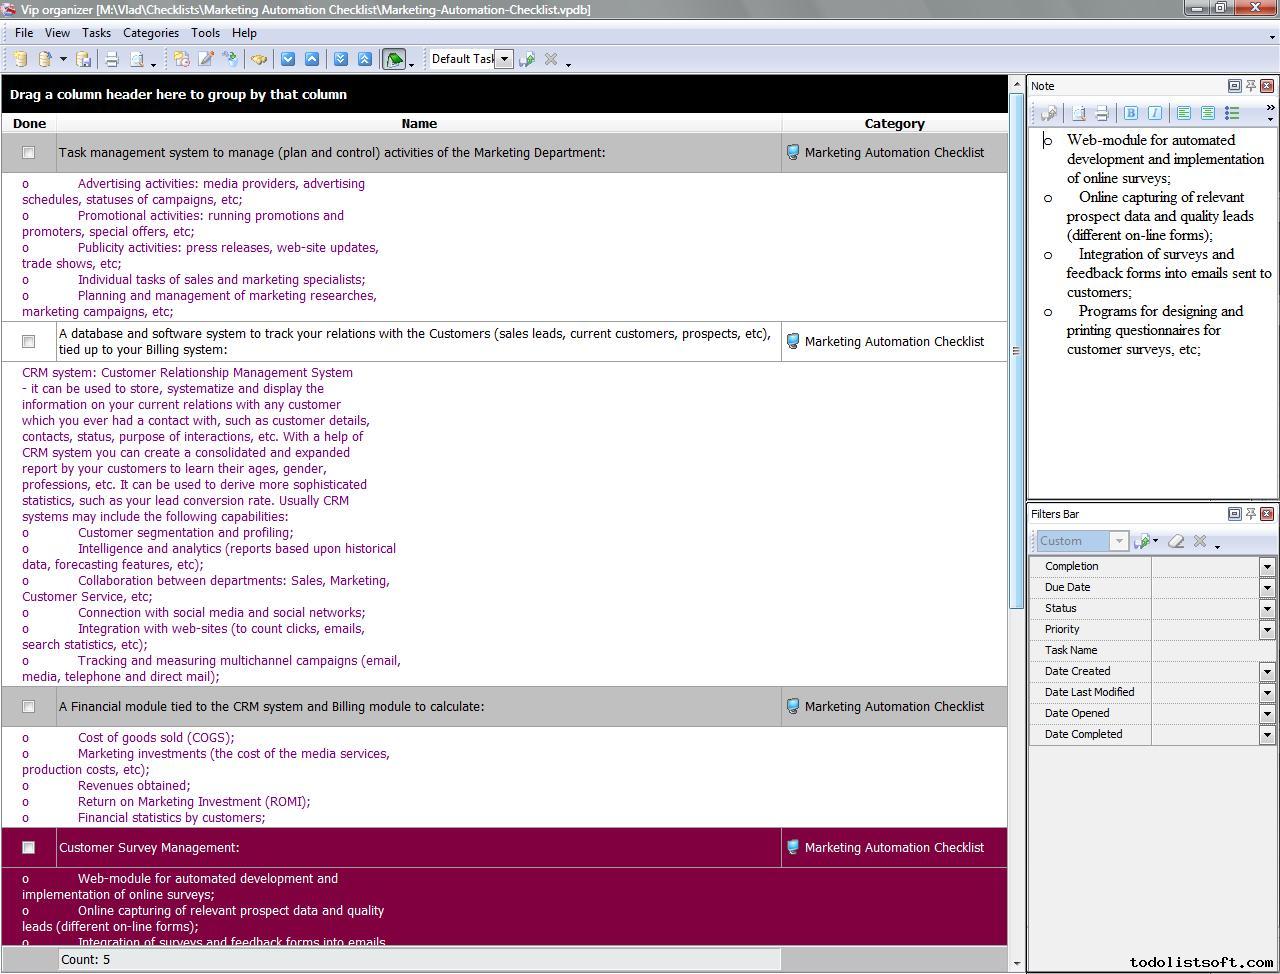Apply bullet list in Note toolbar
Image resolution: width=1280 pixels, height=974 pixels.
(x=1232, y=113)
